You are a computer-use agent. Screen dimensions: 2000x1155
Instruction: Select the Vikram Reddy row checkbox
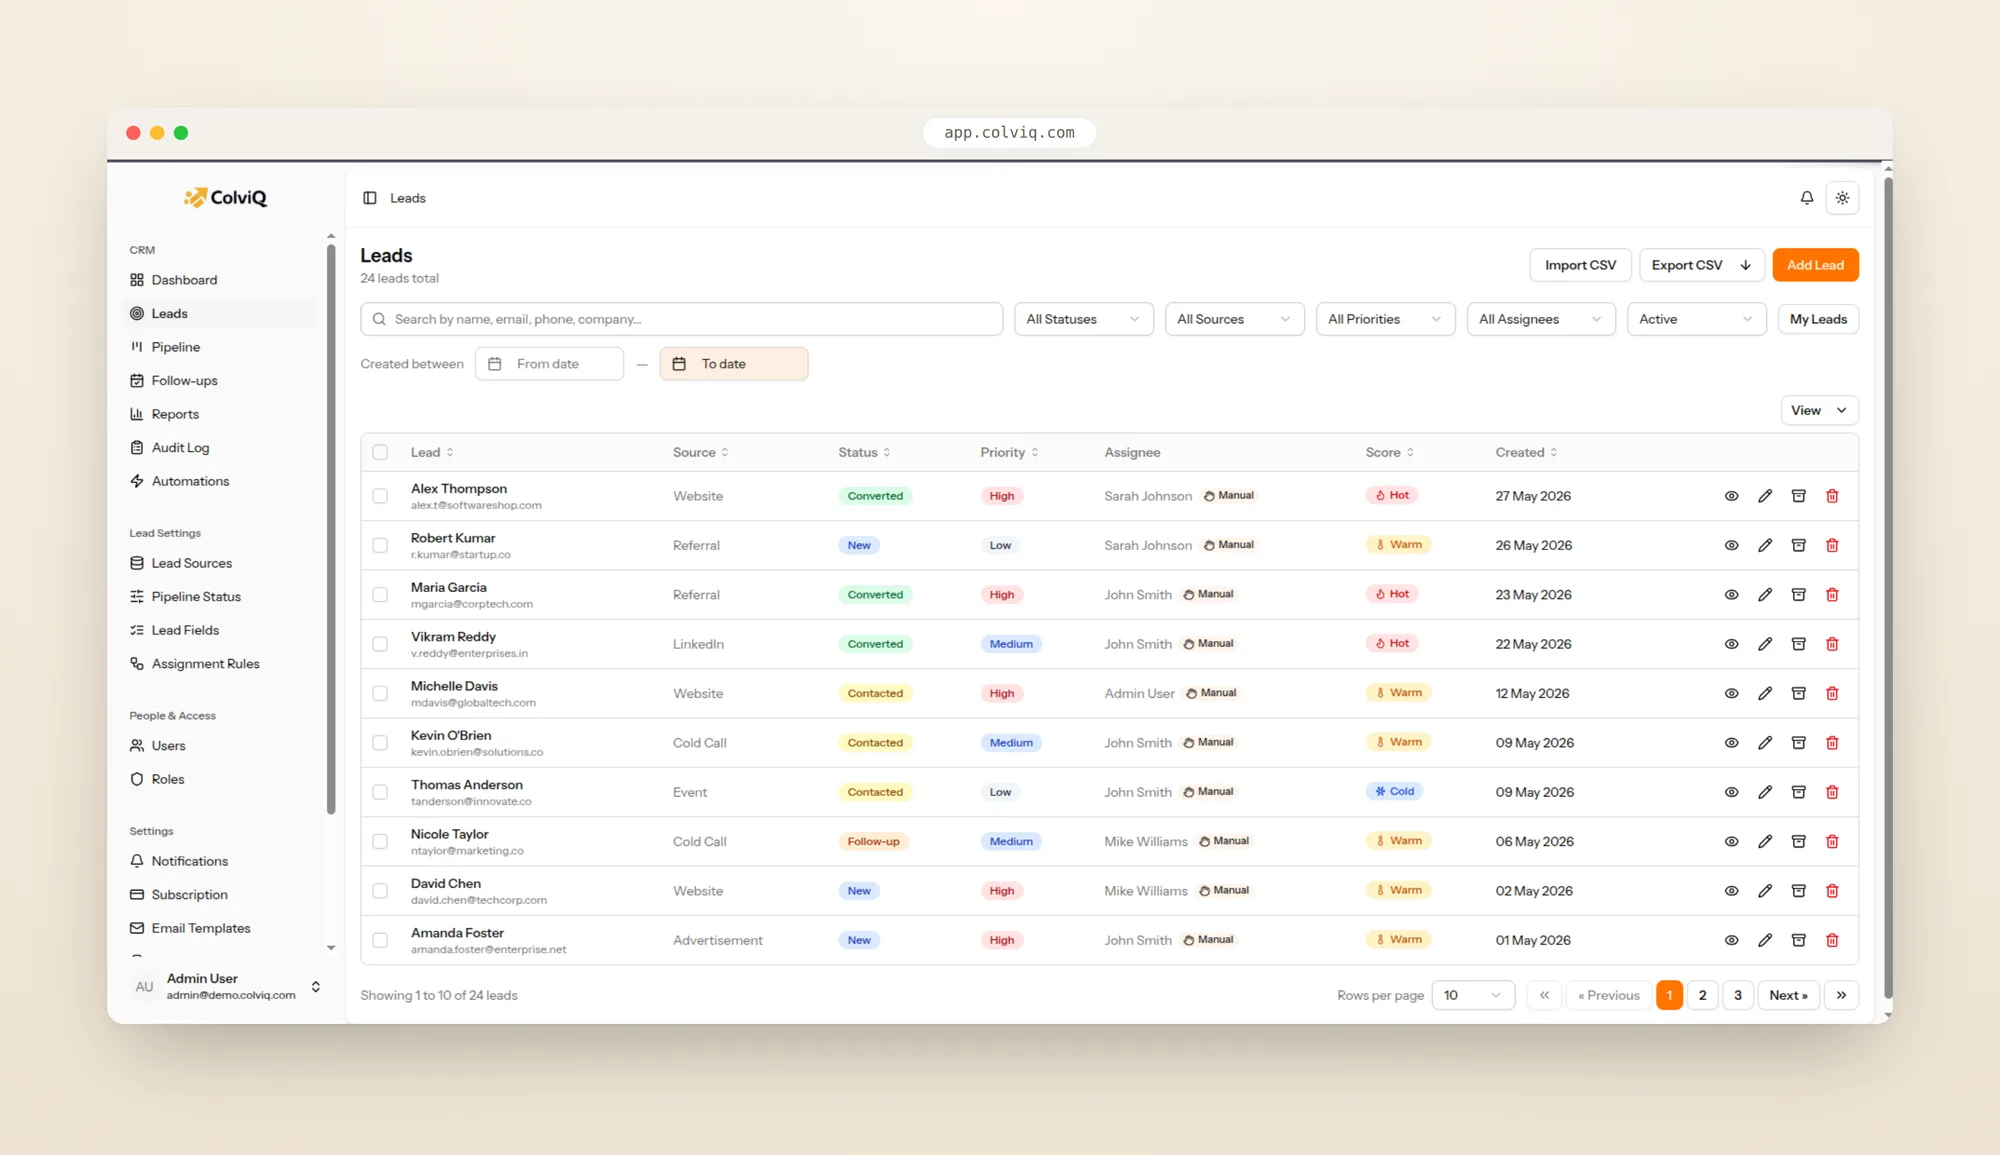(380, 644)
